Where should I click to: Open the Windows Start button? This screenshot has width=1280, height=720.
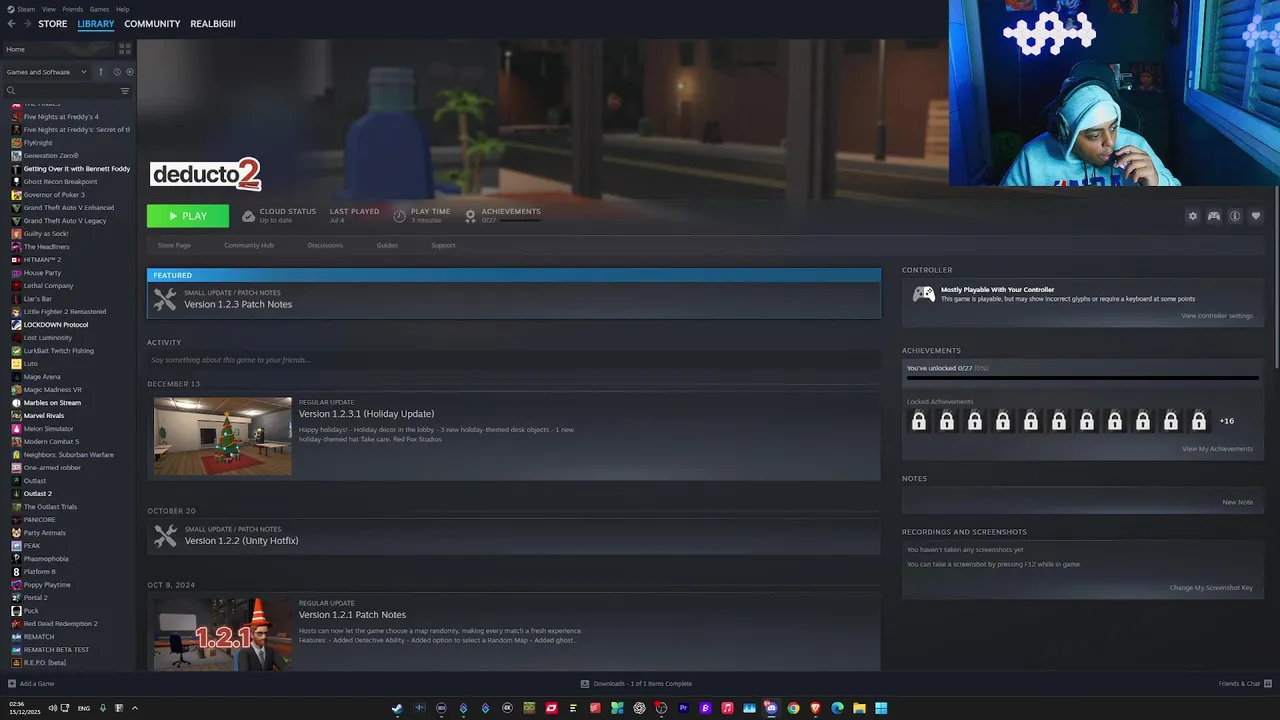881,708
